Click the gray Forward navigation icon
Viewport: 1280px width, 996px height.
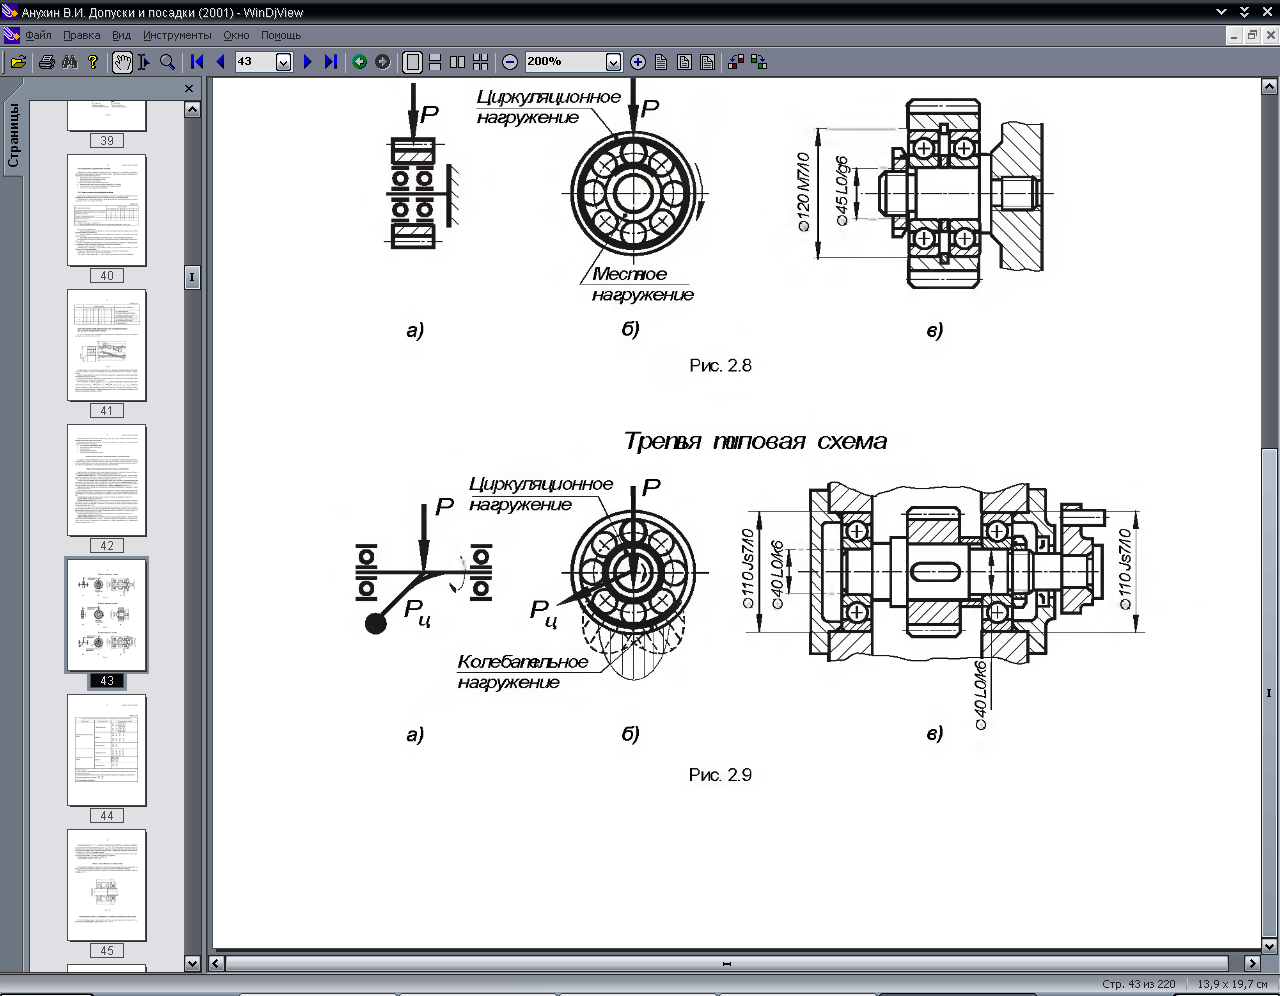[383, 62]
